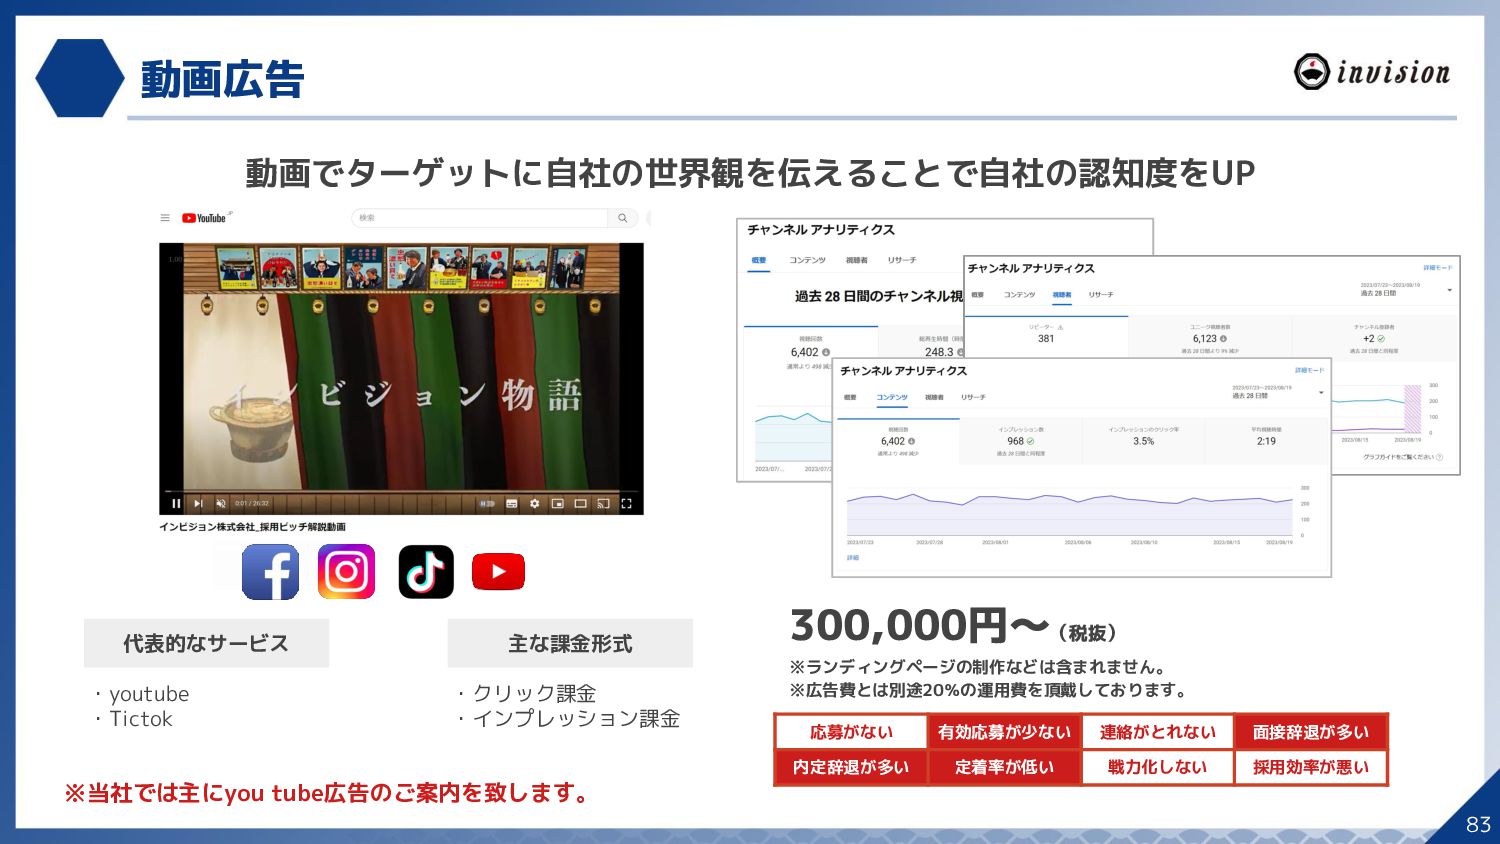Click the Facebook icon
1500x844 pixels.
click(x=270, y=572)
